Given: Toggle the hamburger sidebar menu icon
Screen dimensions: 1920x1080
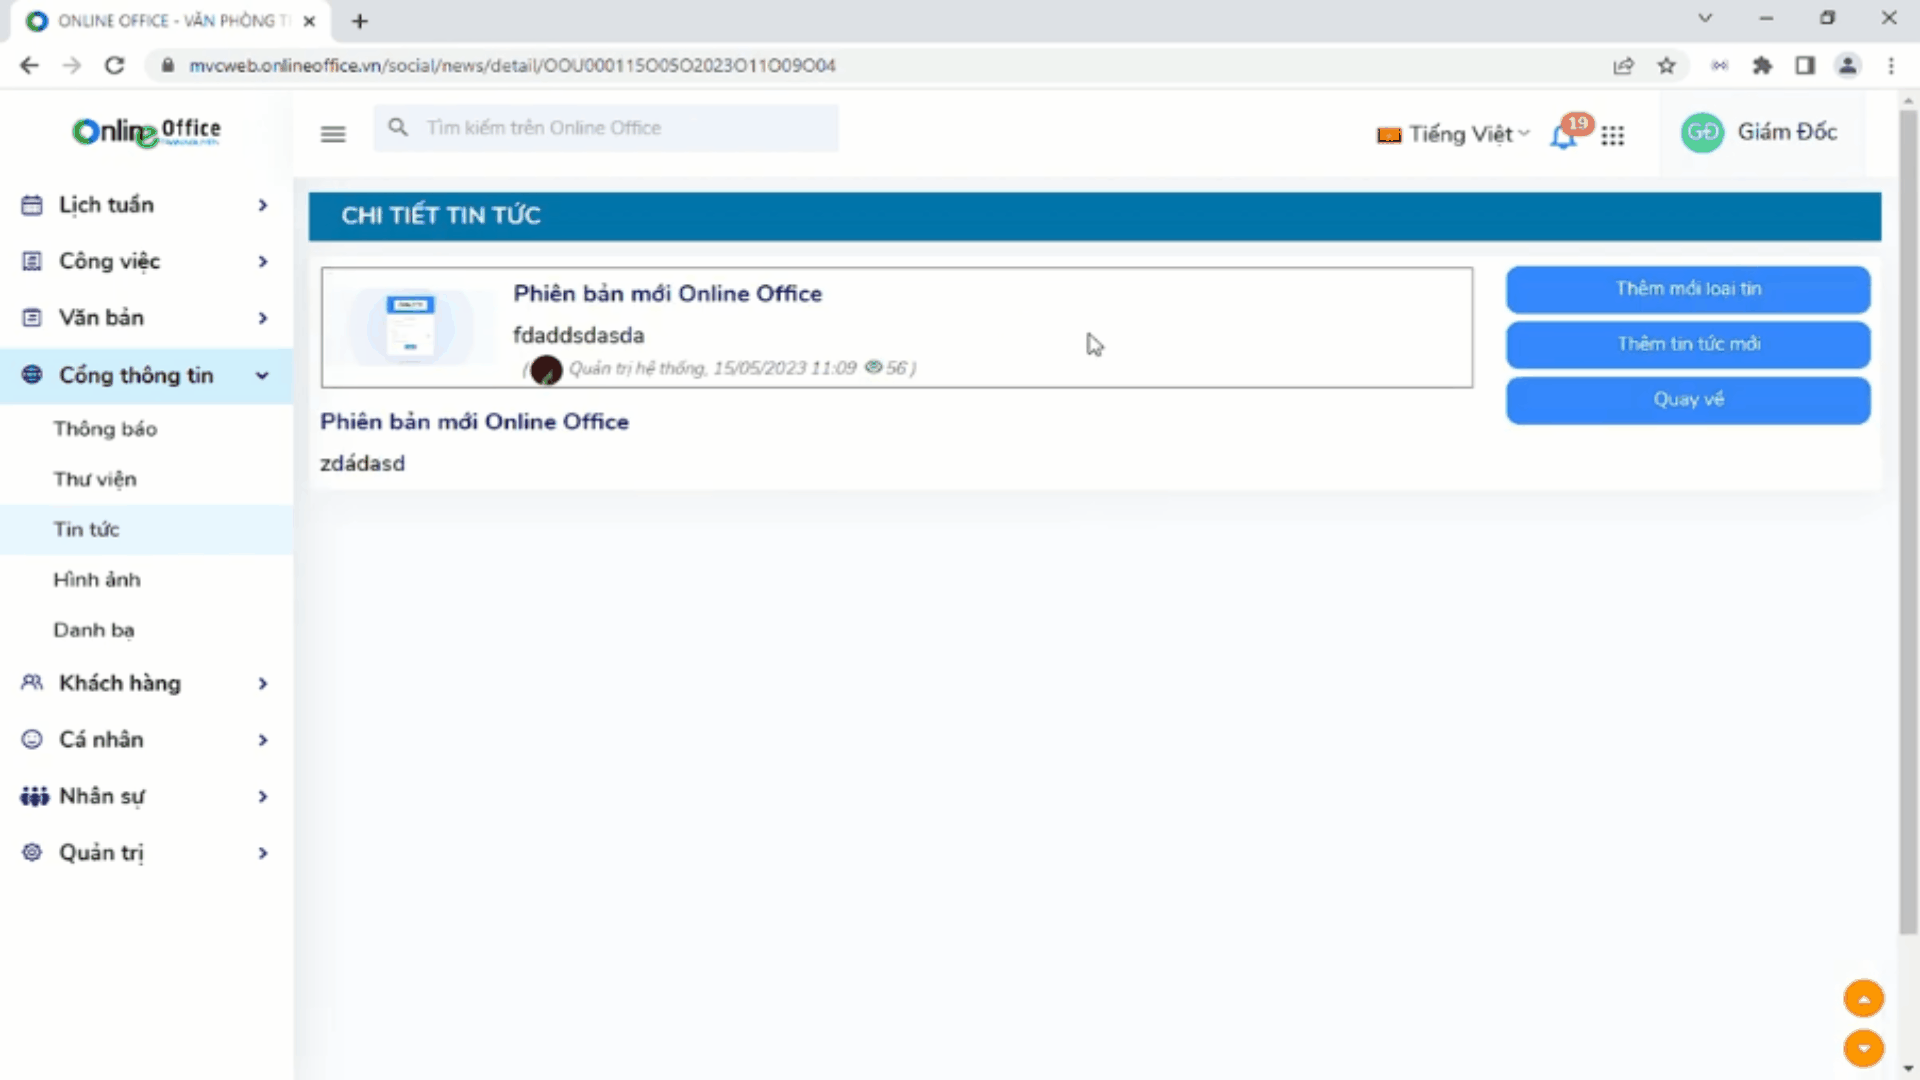Looking at the screenshot, I should pos(333,134).
